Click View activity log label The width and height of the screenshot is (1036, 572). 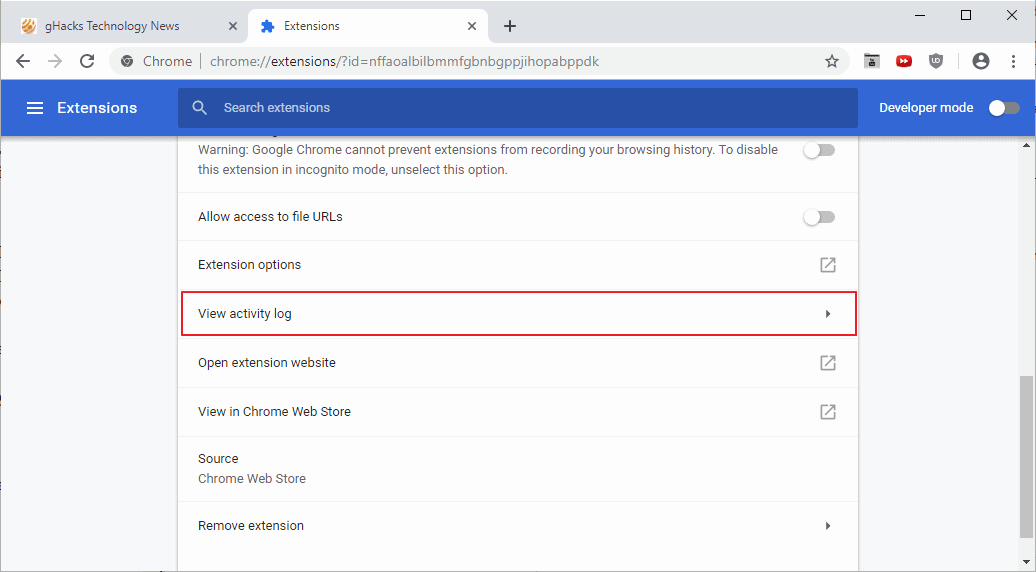pos(244,314)
